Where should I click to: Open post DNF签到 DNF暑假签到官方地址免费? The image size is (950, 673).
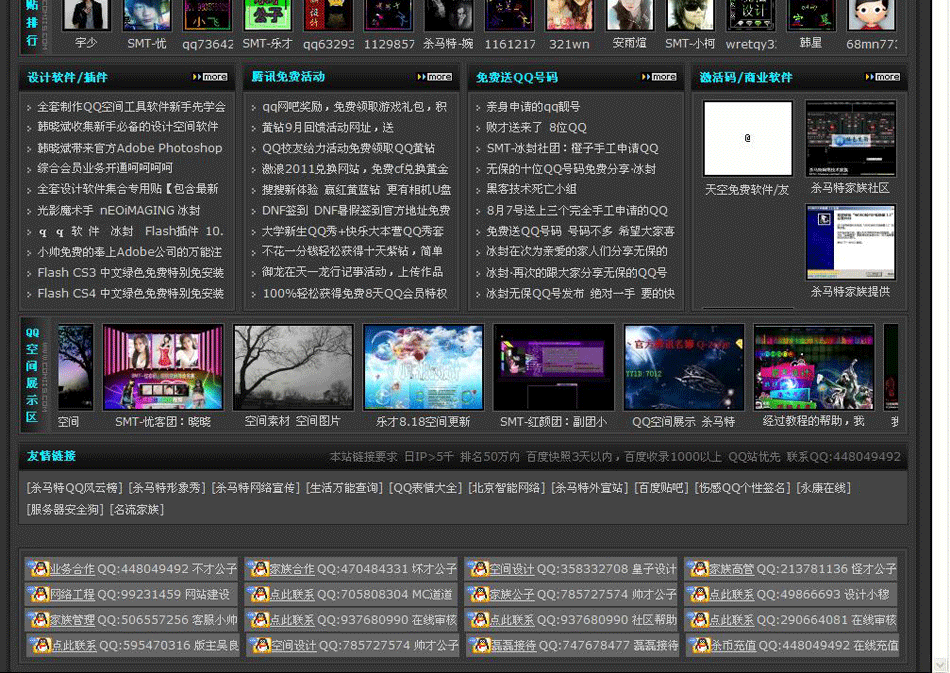(x=356, y=210)
